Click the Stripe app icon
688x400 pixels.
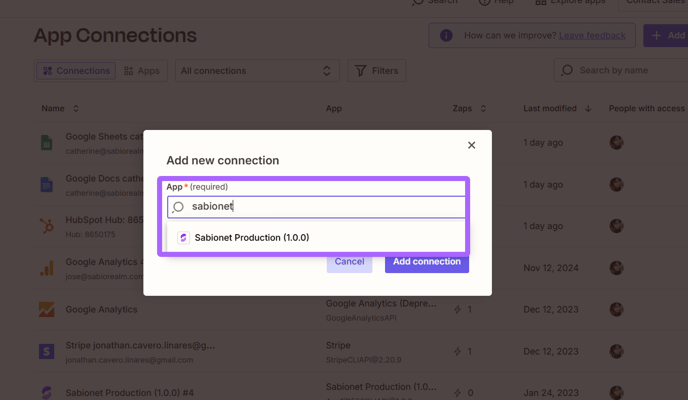47,351
